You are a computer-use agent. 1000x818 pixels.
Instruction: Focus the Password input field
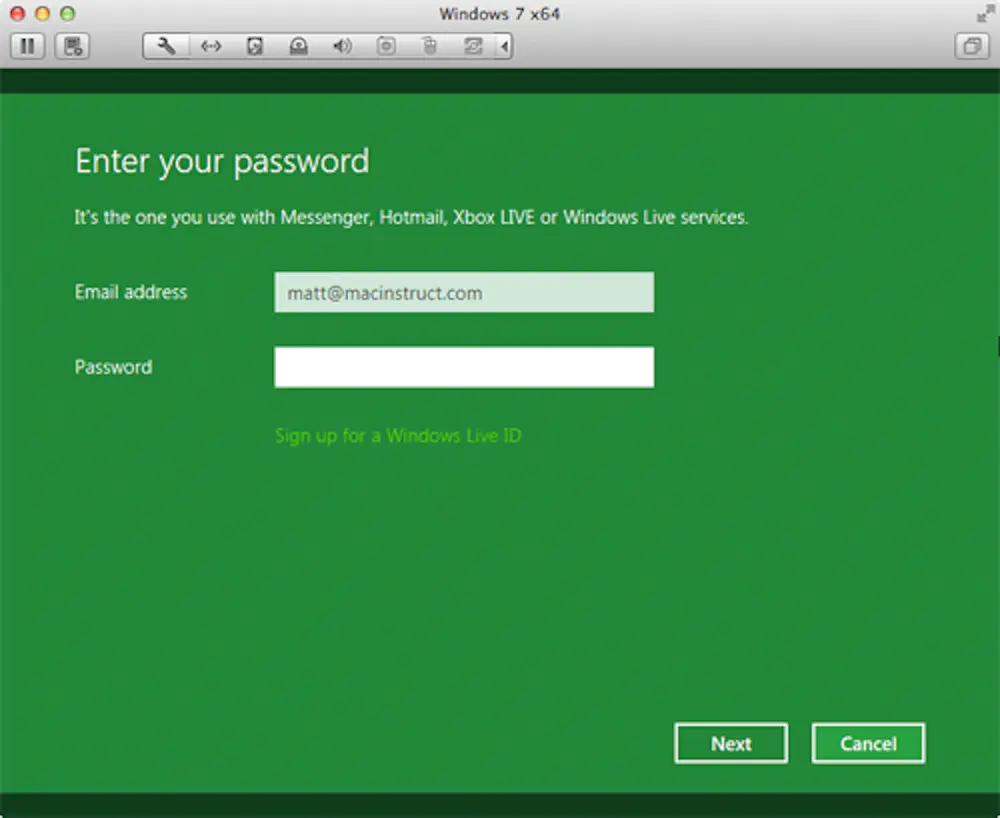tap(464, 367)
